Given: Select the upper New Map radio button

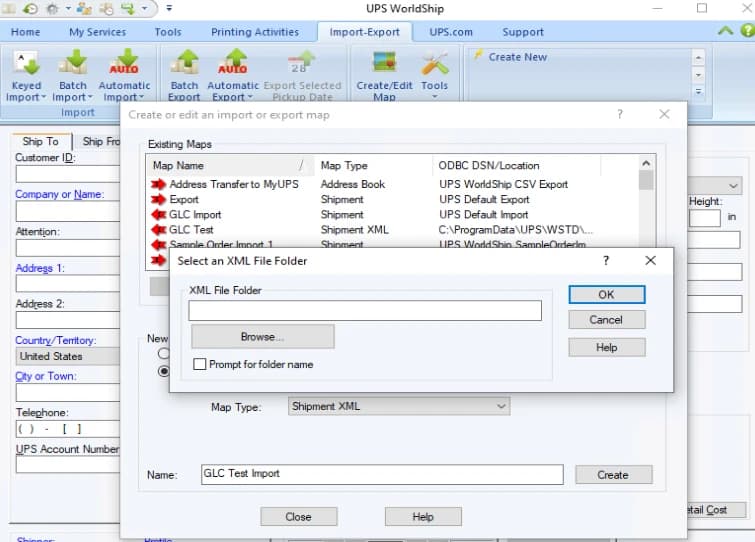Looking at the screenshot, I should tap(164, 353).
